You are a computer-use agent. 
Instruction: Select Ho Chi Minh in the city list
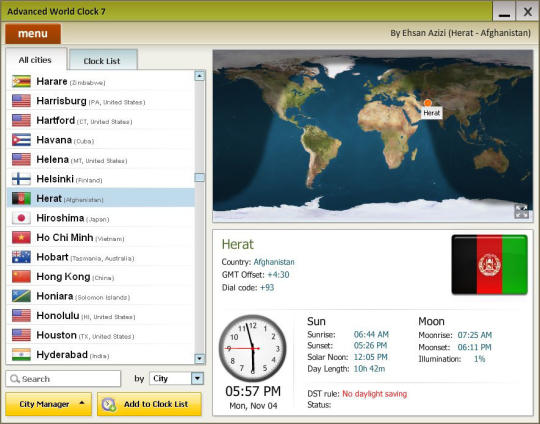click(x=101, y=238)
